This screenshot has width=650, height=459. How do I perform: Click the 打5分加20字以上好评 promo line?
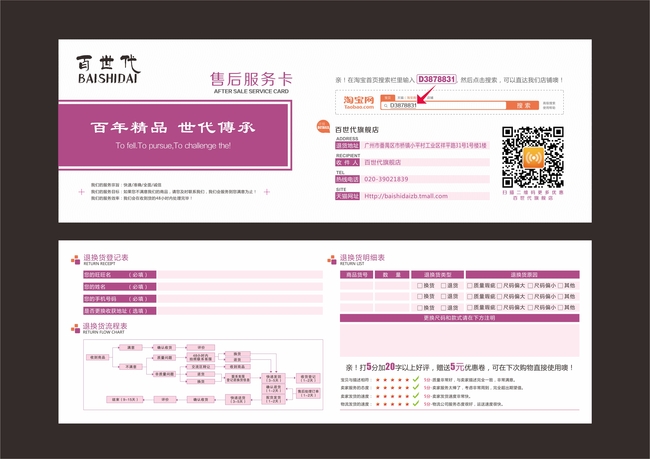[x=459, y=367]
